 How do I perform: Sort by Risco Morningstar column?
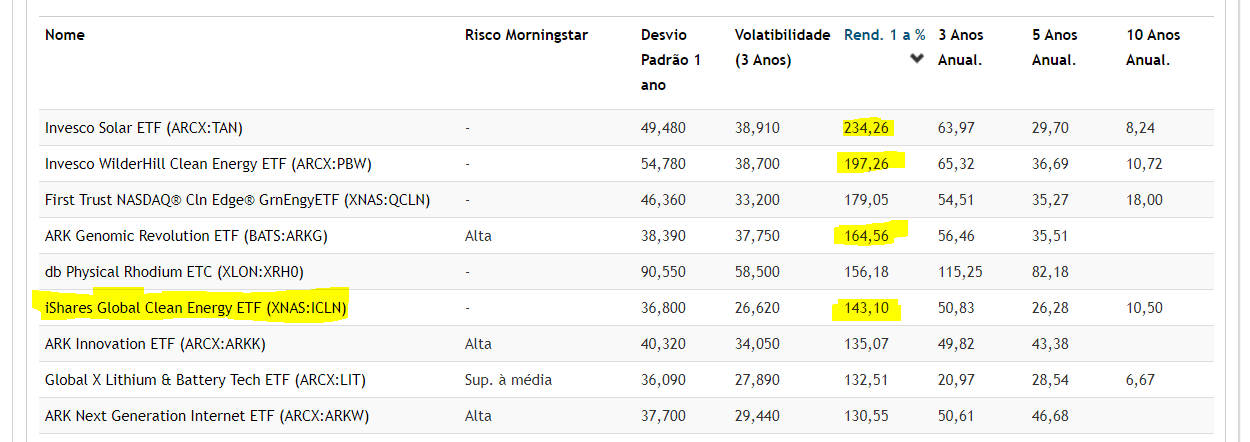(x=526, y=35)
